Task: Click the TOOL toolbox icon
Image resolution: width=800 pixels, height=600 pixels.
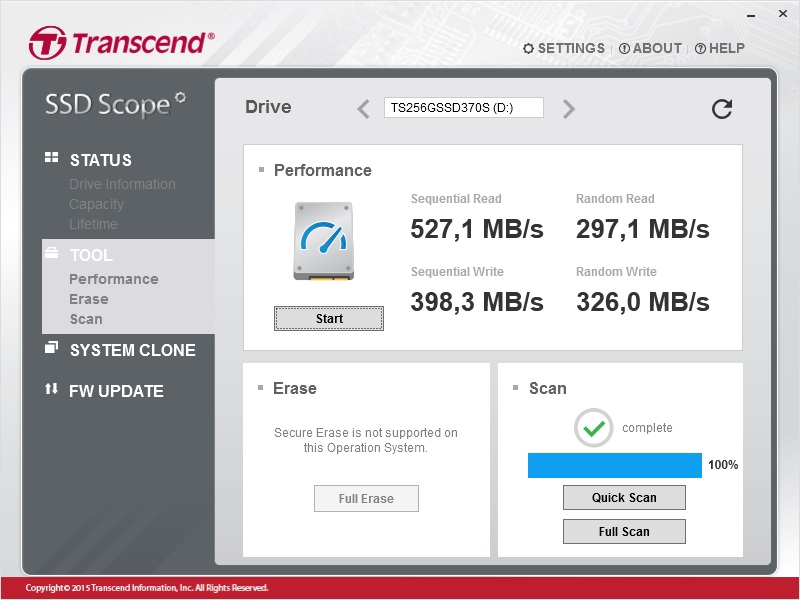Action: pyautogui.click(x=51, y=253)
